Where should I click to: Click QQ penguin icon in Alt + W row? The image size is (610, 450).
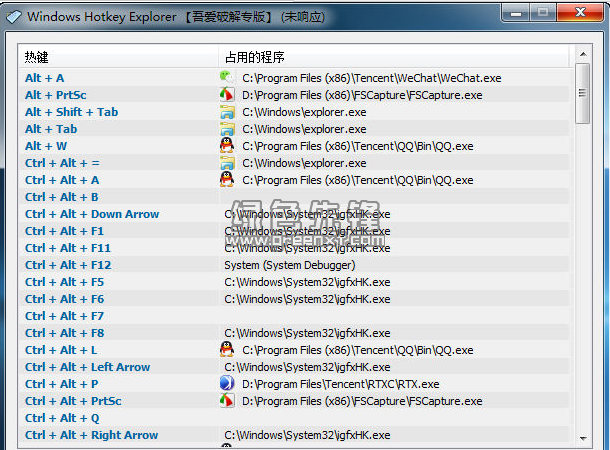[227, 145]
